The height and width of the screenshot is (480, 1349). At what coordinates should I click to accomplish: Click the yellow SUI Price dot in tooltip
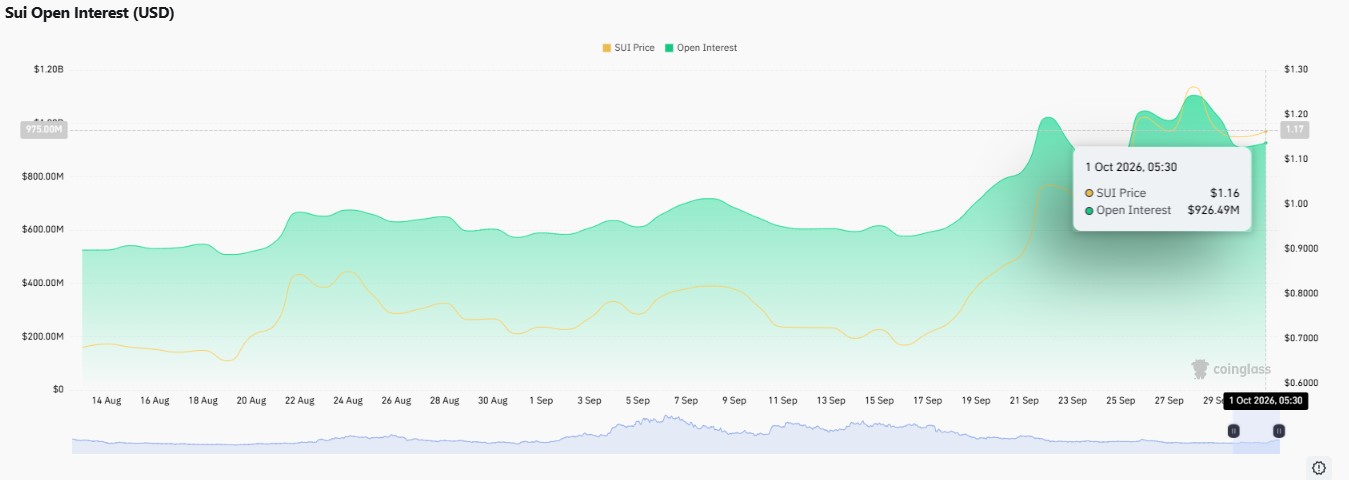[x=1089, y=193]
